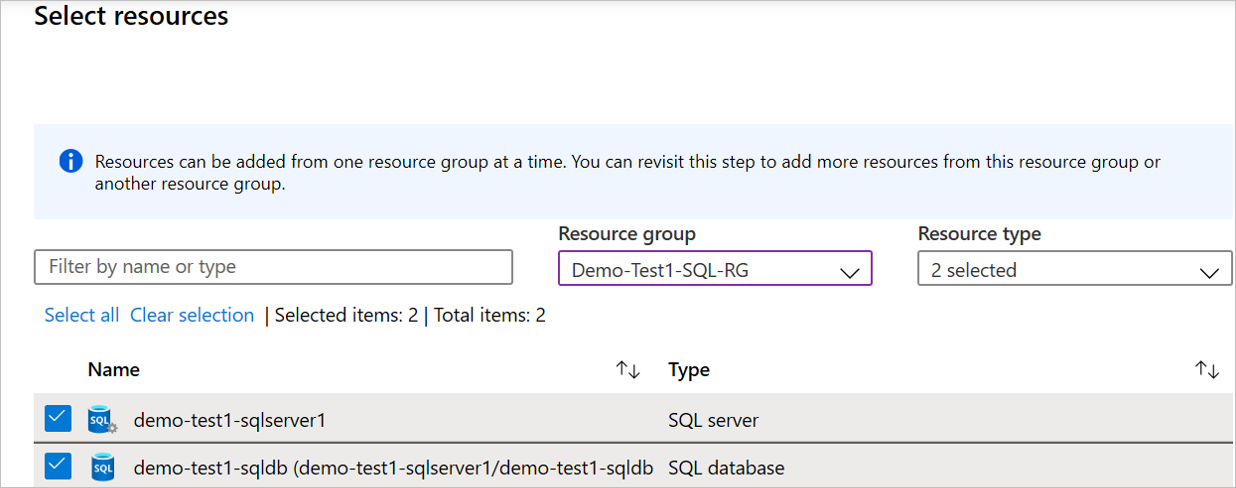This screenshot has width=1236, height=488.
Task: Expand the Resource type '2 selected' dropdown
Action: [1074, 270]
